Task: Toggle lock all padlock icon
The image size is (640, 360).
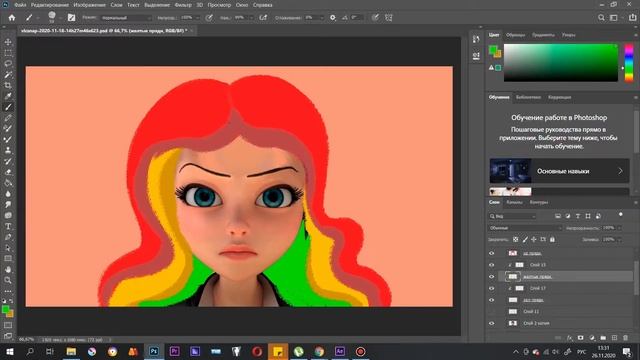Action: tap(552, 240)
